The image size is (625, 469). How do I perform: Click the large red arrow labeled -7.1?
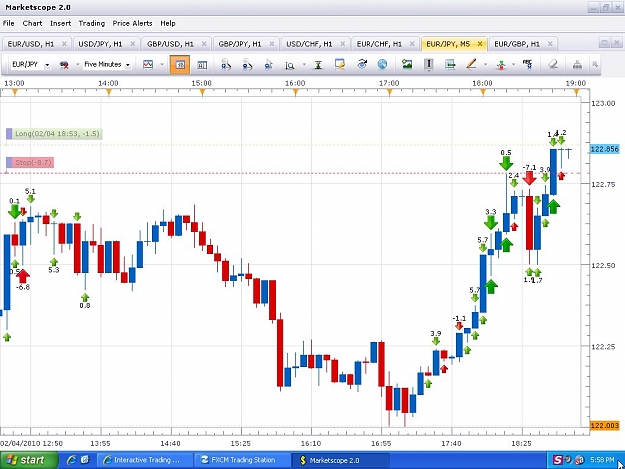[529, 178]
